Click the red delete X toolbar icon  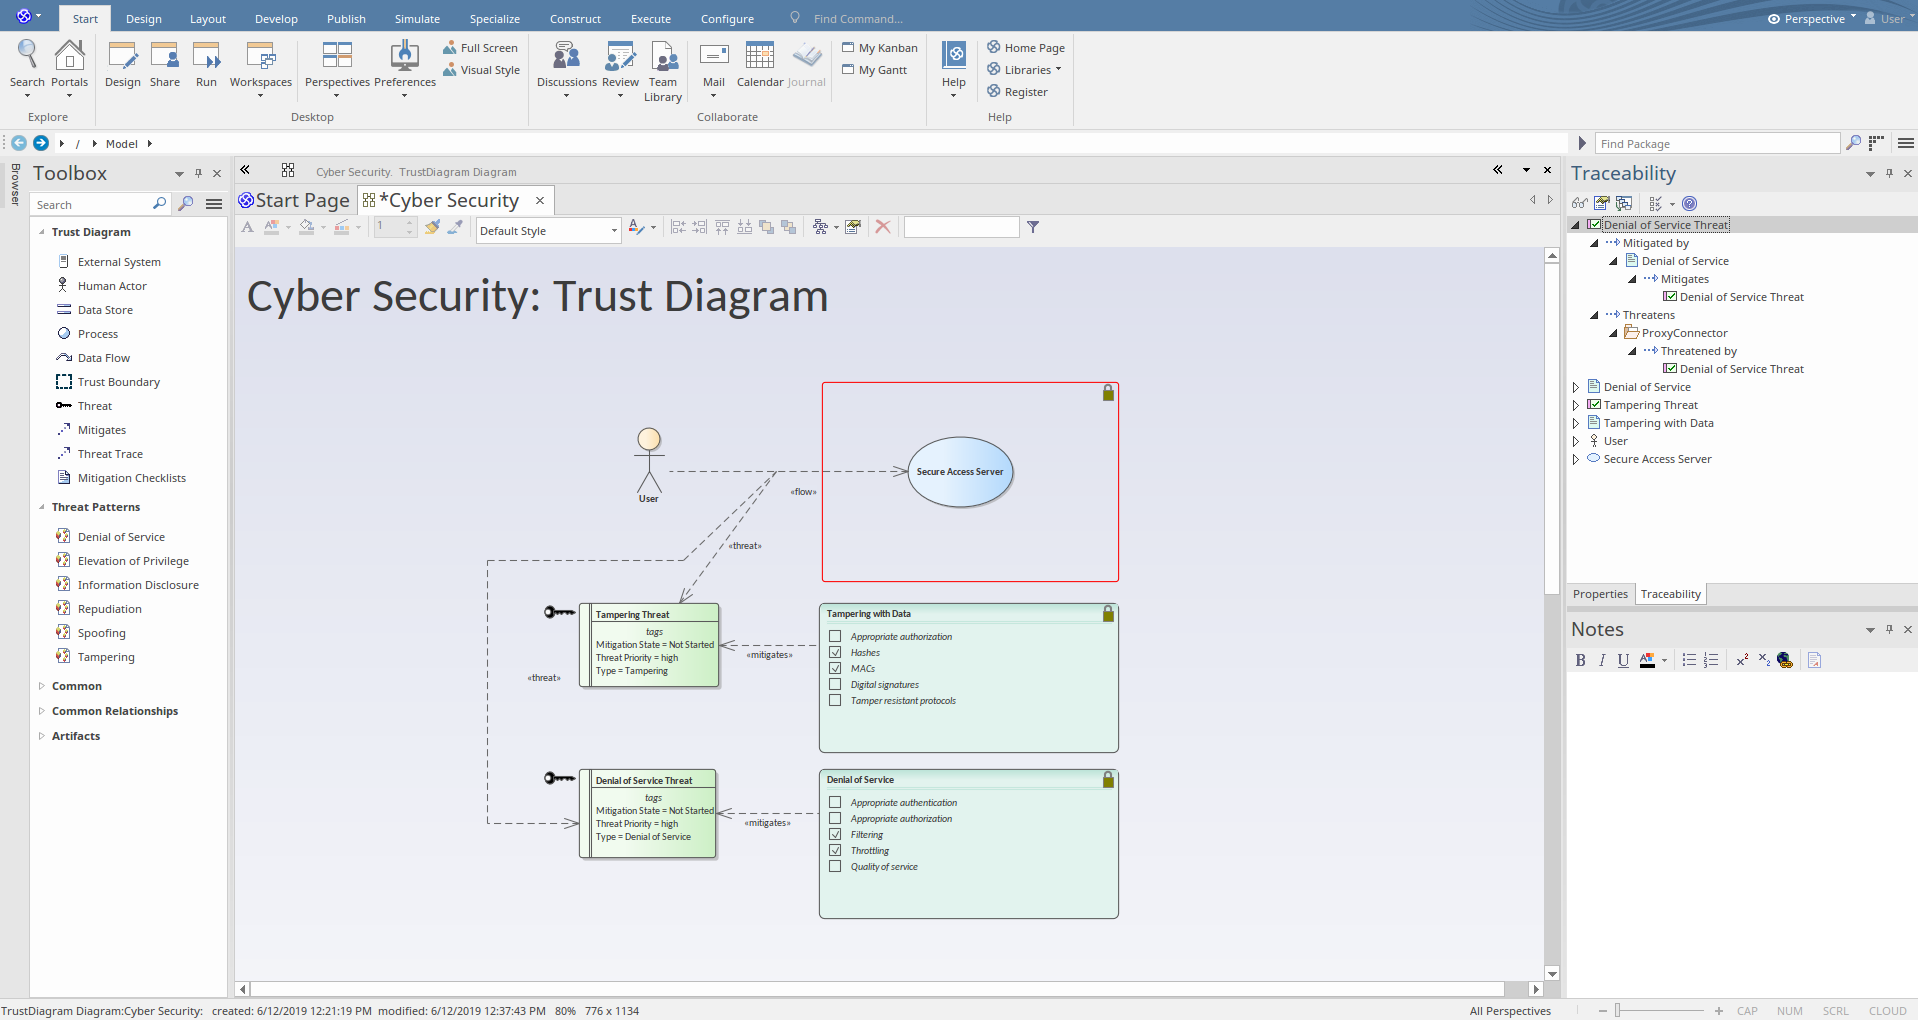[882, 228]
